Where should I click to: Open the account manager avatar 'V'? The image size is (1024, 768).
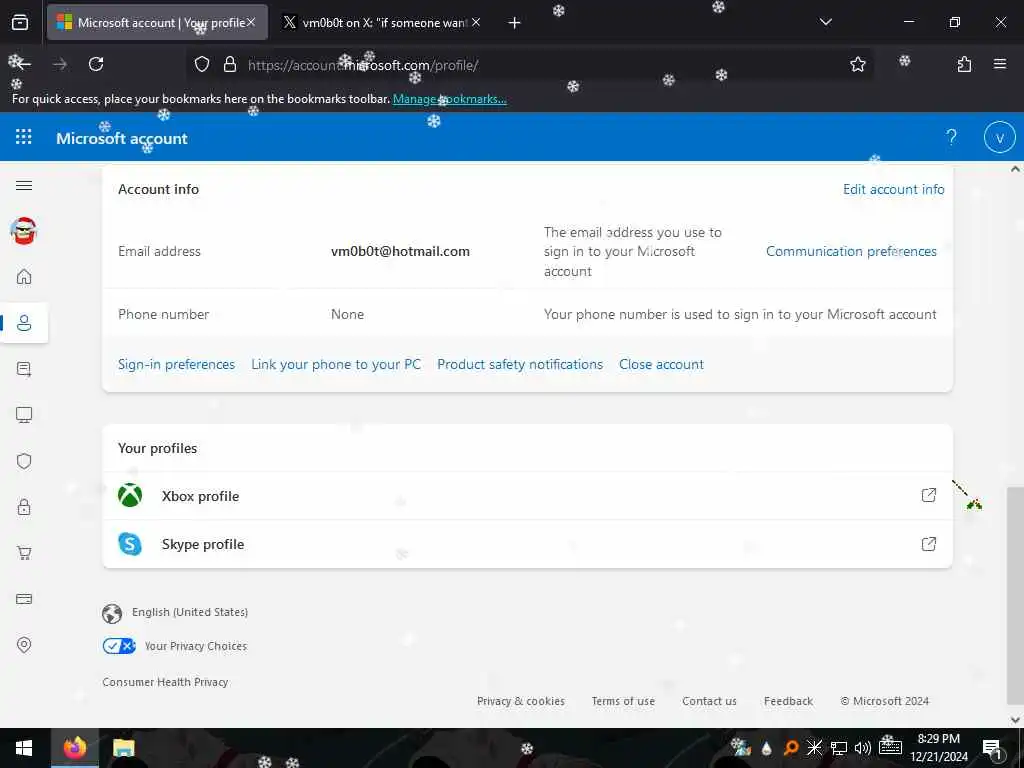999,137
